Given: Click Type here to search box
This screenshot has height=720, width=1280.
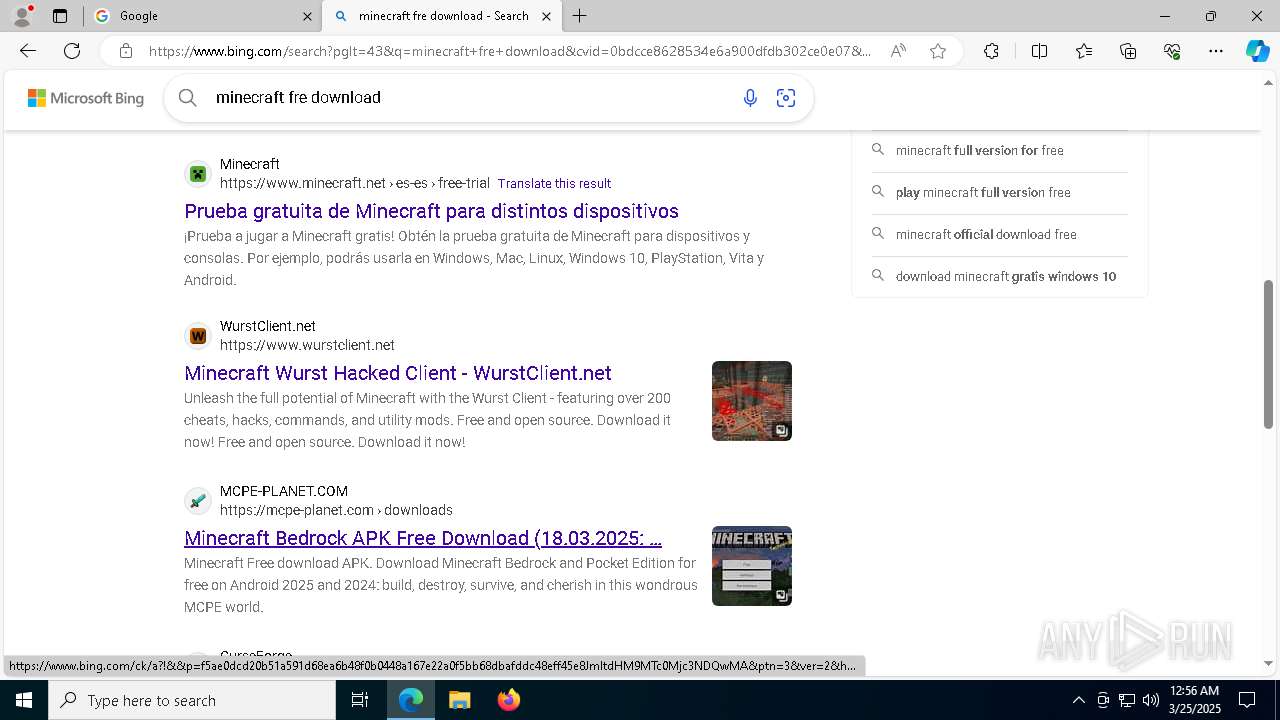Looking at the screenshot, I should [x=192, y=700].
